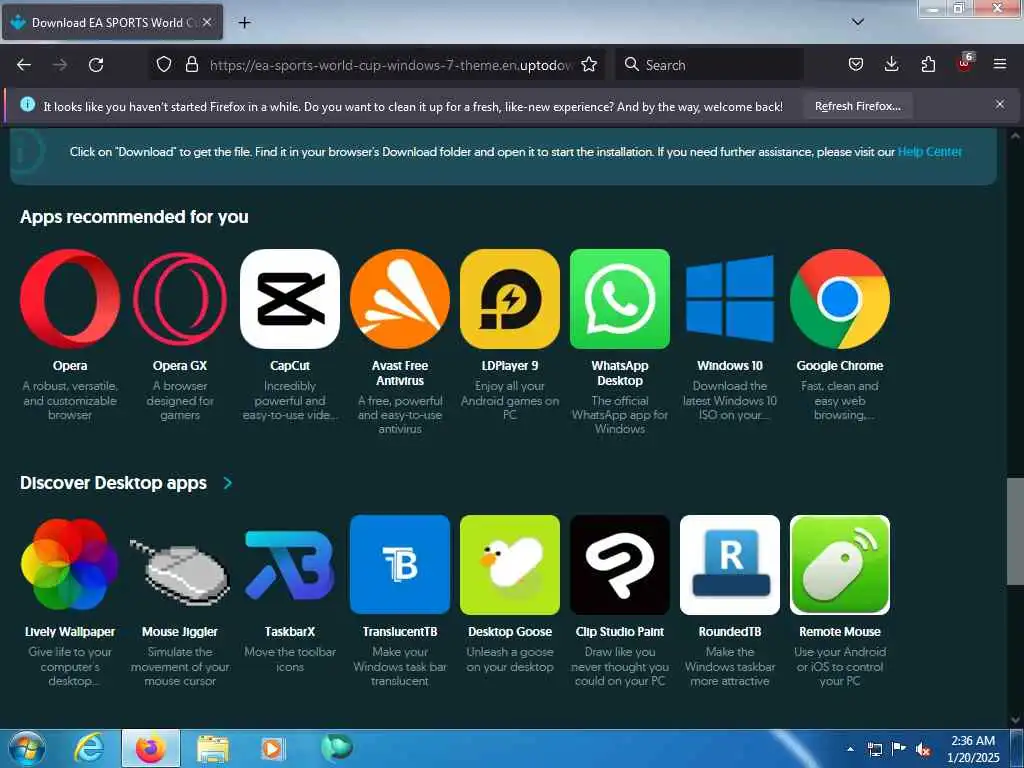Open the WhatsApp Desktop icon

620,298
